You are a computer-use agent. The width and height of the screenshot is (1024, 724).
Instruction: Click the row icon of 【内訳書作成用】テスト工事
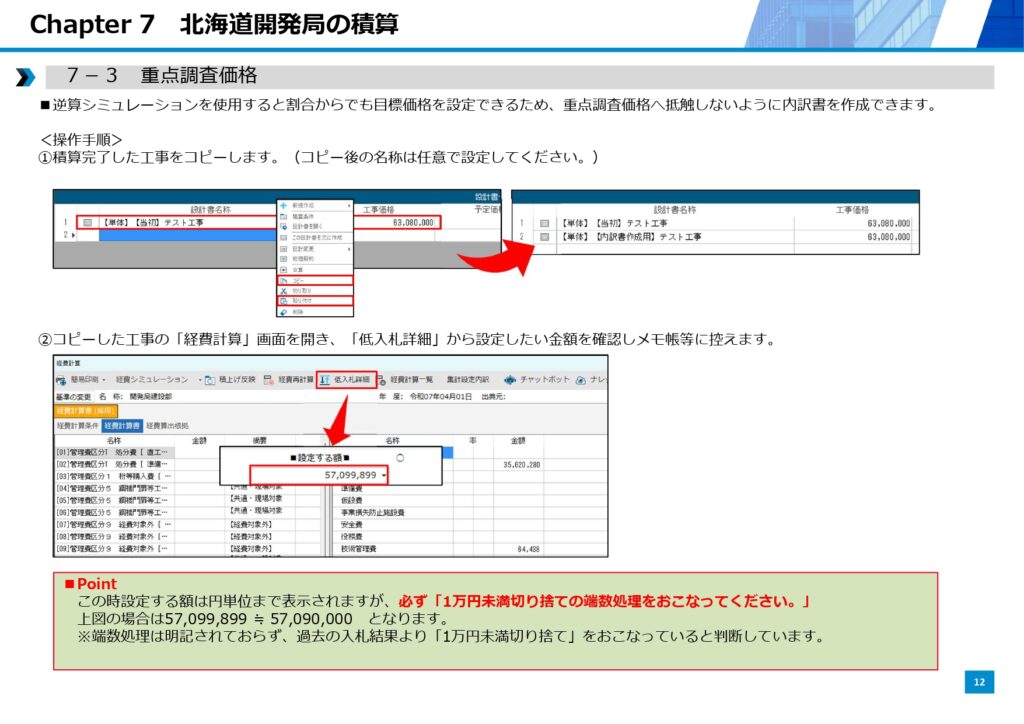pos(545,237)
